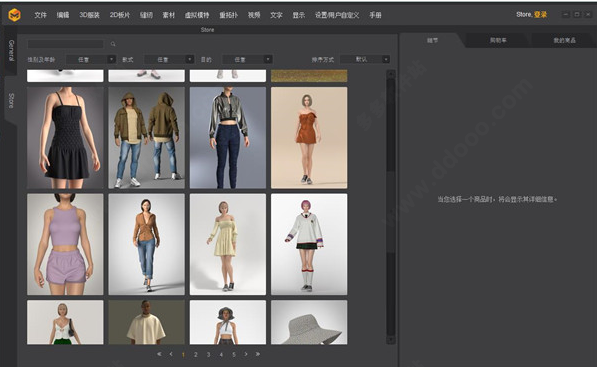The height and width of the screenshot is (367, 597).
Task: Go to page 3 of store results
Action: tap(208, 354)
